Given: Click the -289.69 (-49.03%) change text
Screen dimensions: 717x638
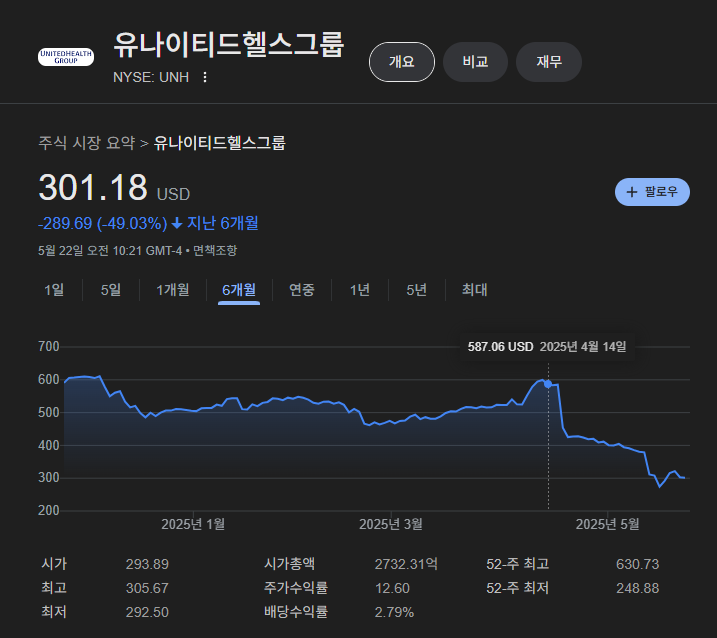Looking at the screenshot, I should 103,223.
